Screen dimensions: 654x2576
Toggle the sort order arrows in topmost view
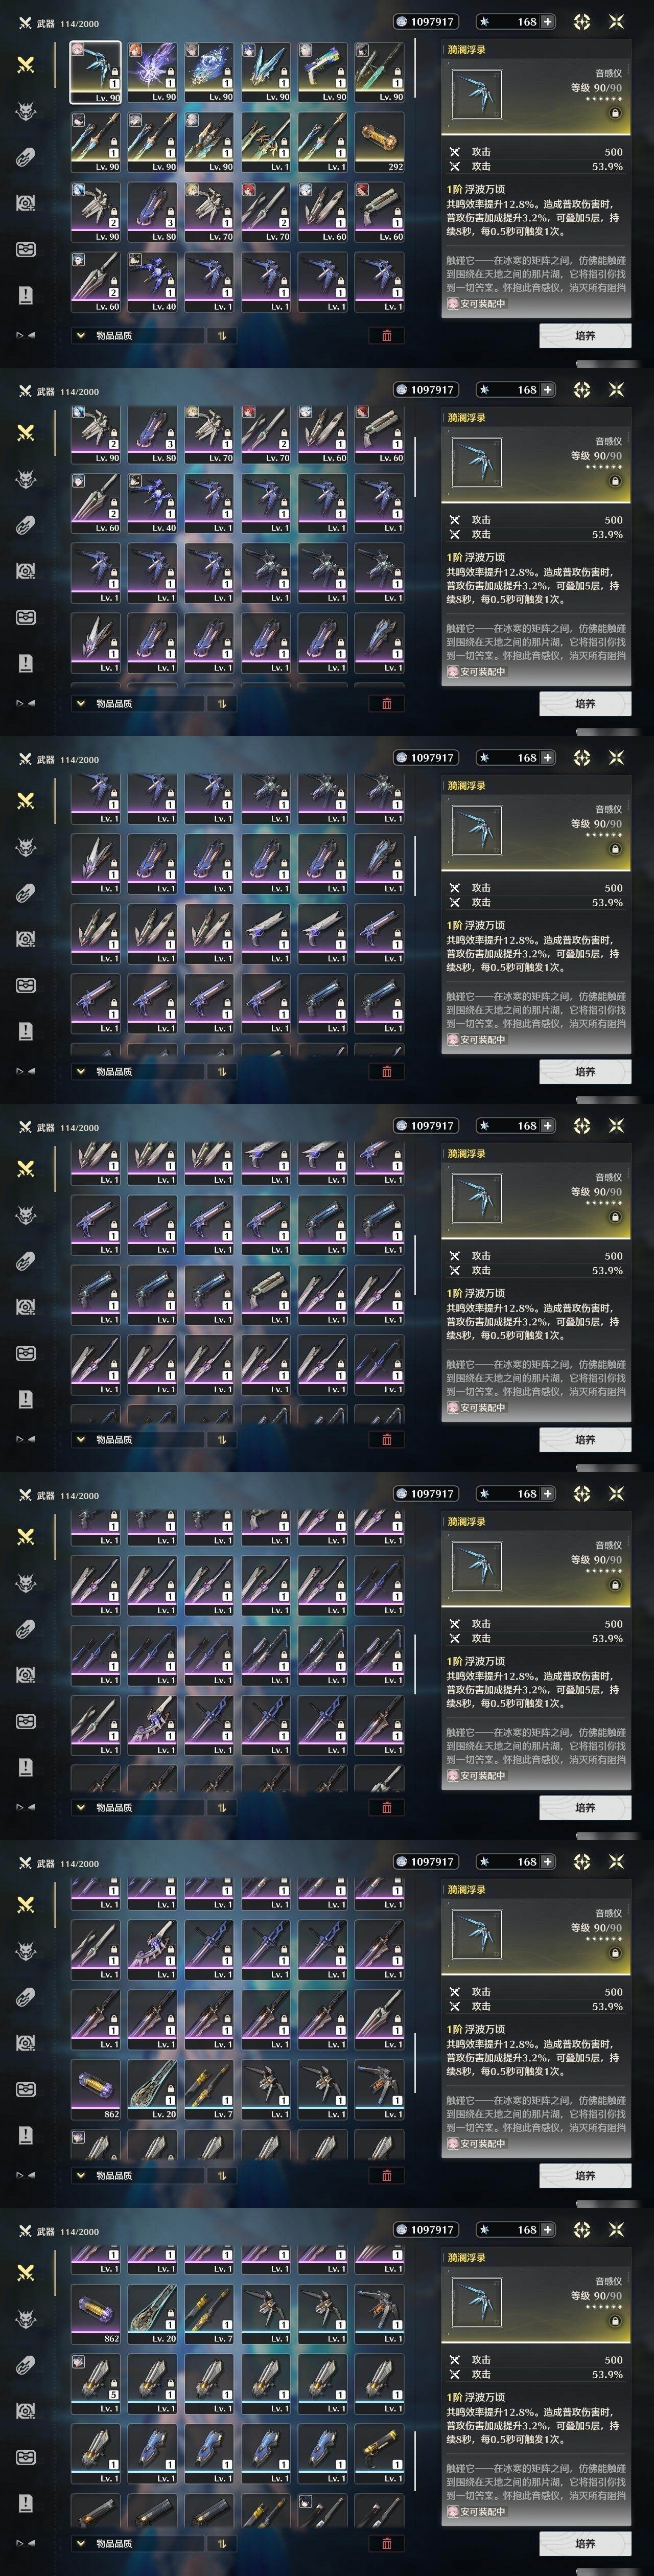pyautogui.click(x=221, y=335)
